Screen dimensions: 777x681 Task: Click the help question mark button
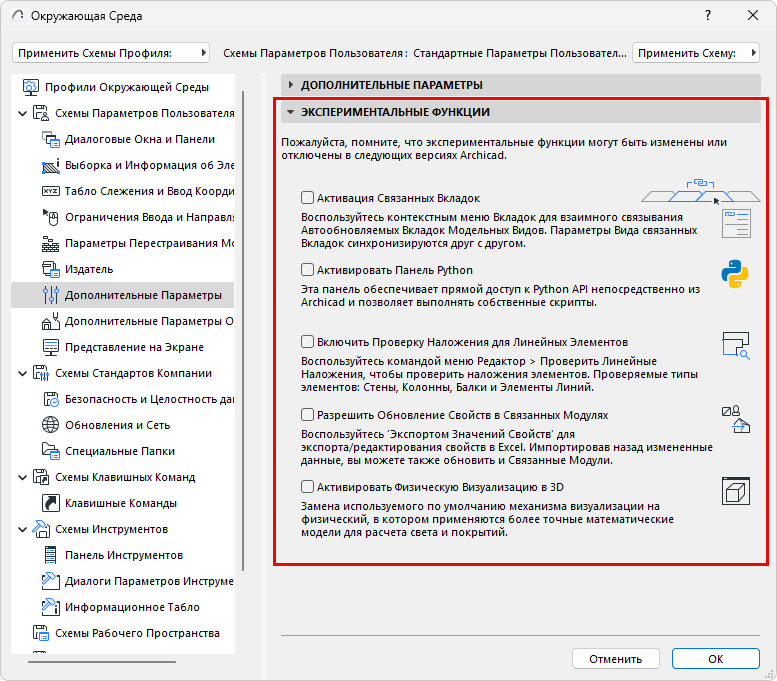(708, 15)
